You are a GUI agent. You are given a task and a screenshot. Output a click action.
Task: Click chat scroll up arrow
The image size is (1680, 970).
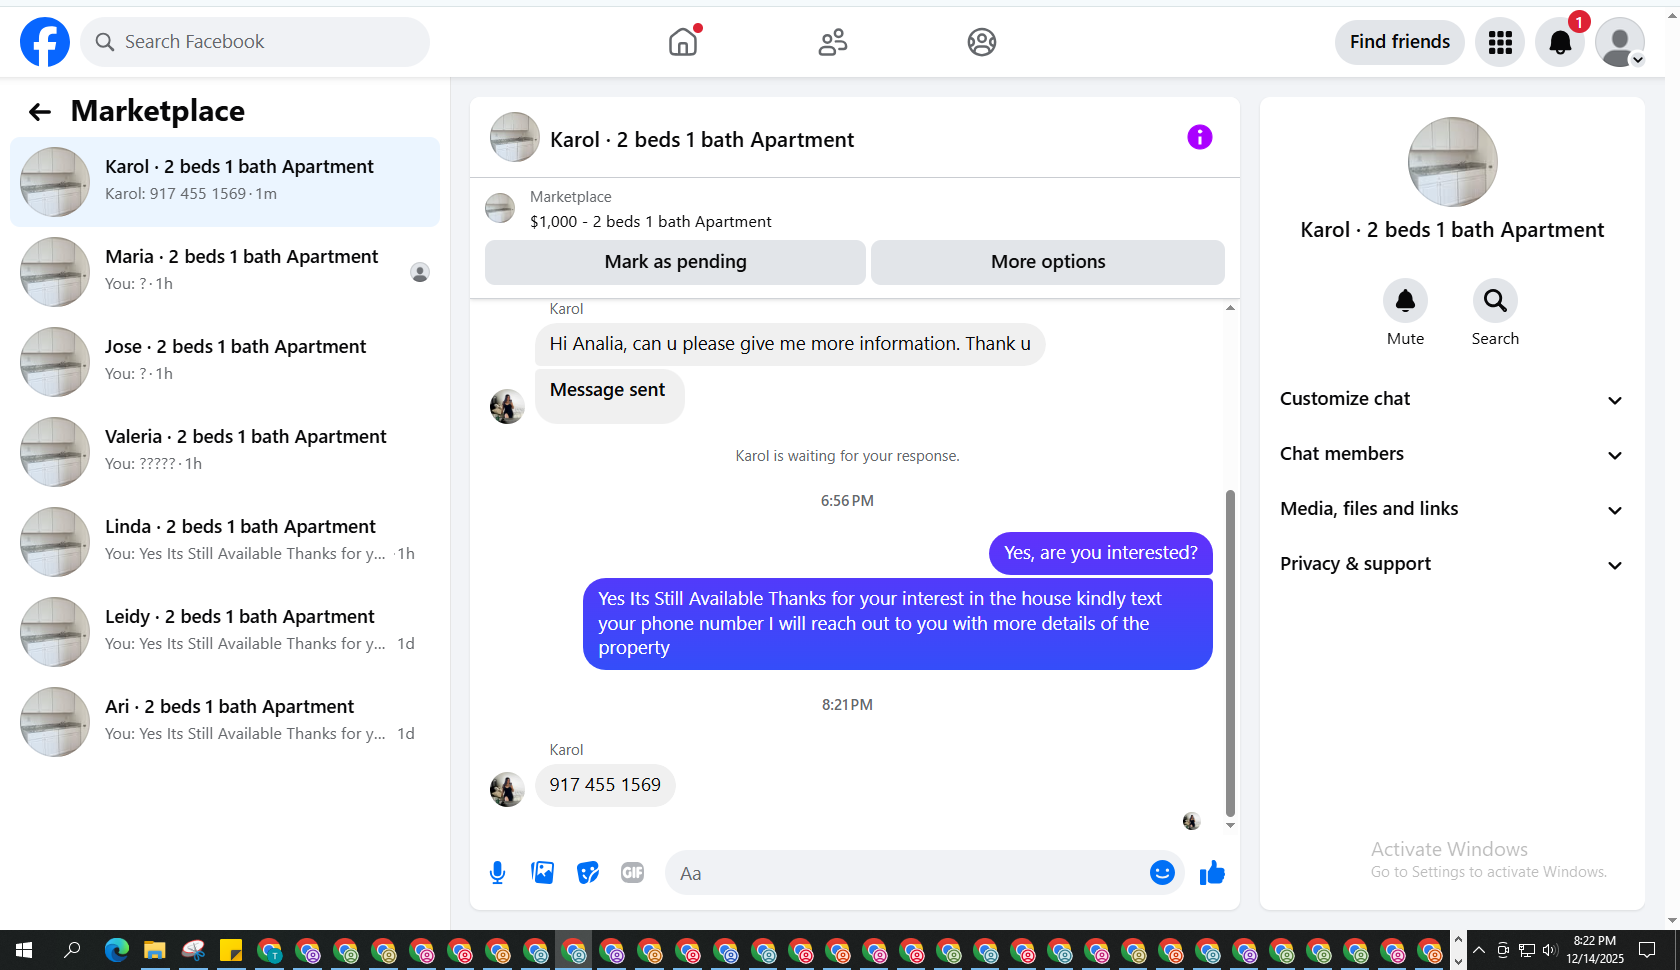click(1230, 308)
